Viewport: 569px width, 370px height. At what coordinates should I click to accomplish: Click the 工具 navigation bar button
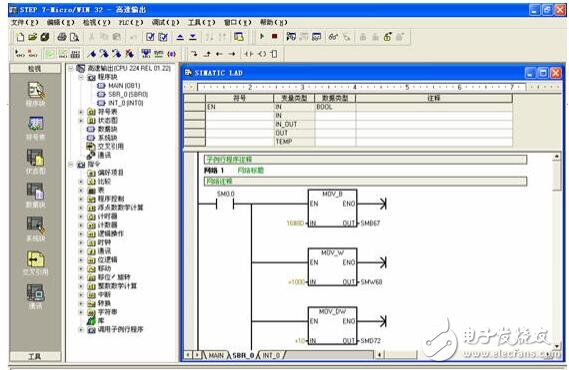point(35,357)
